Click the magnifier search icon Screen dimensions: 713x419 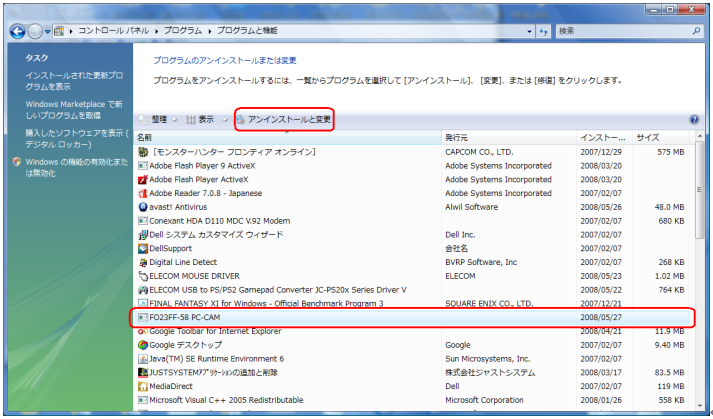tap(696, 31)
